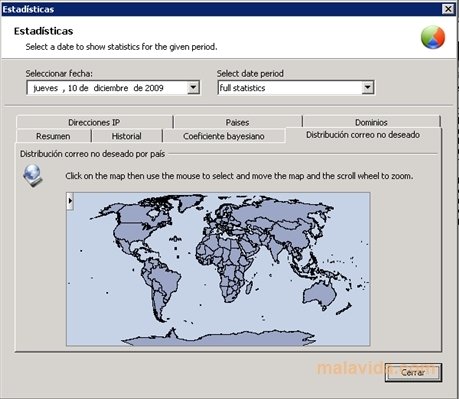Click 'Distribución correo no deseado por país' label

(x=92, y=154)
